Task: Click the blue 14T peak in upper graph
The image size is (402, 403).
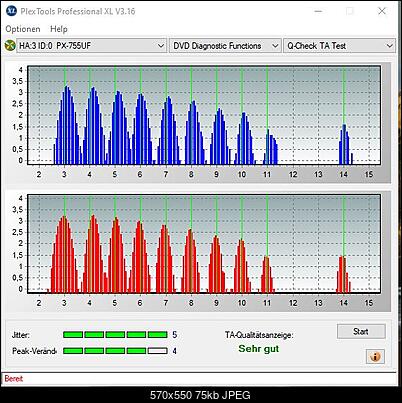Action: [x=346, y=144]
